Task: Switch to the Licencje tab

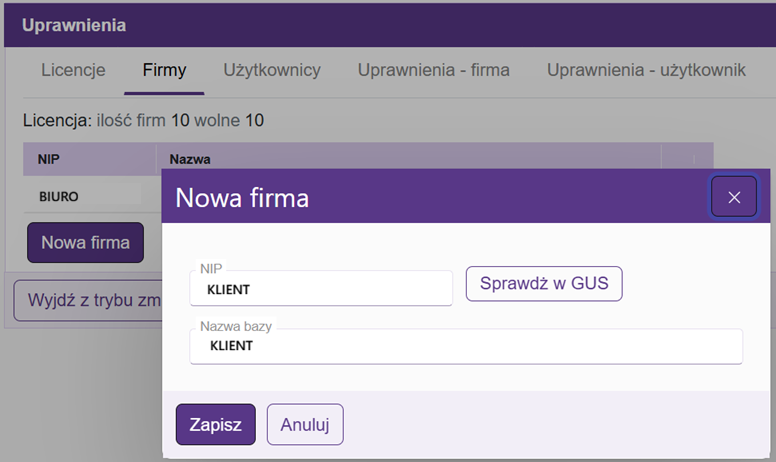Action: [73, 70]
